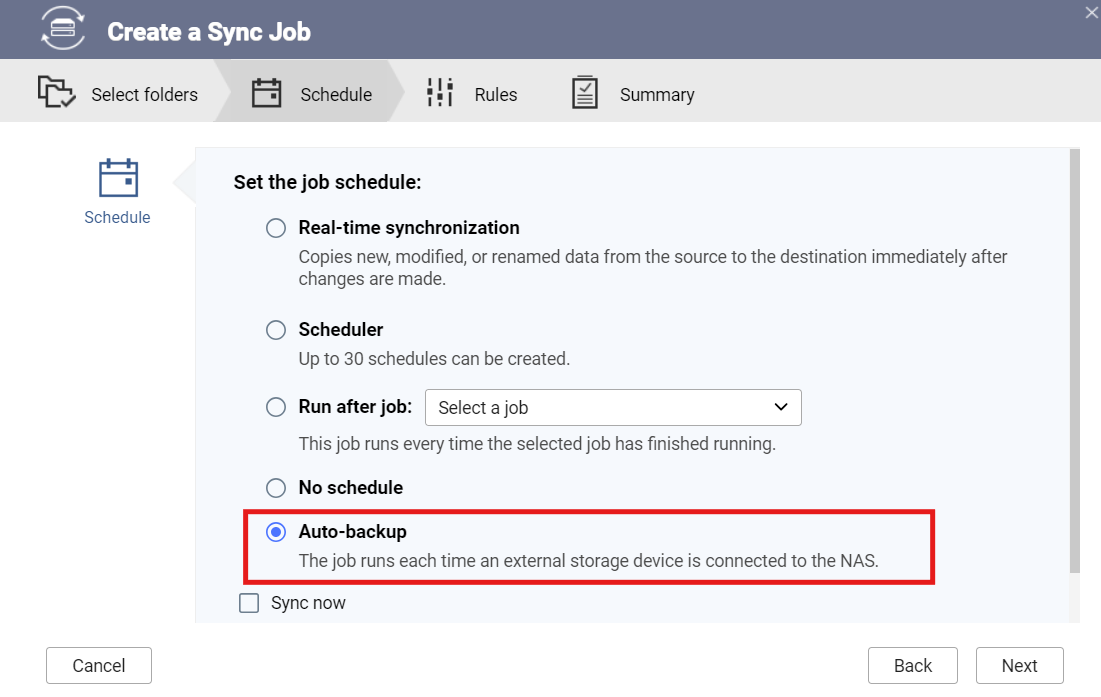Select Real-time synchronization radio button
This screenshot has width=1101, height=697.
point(276,228)
